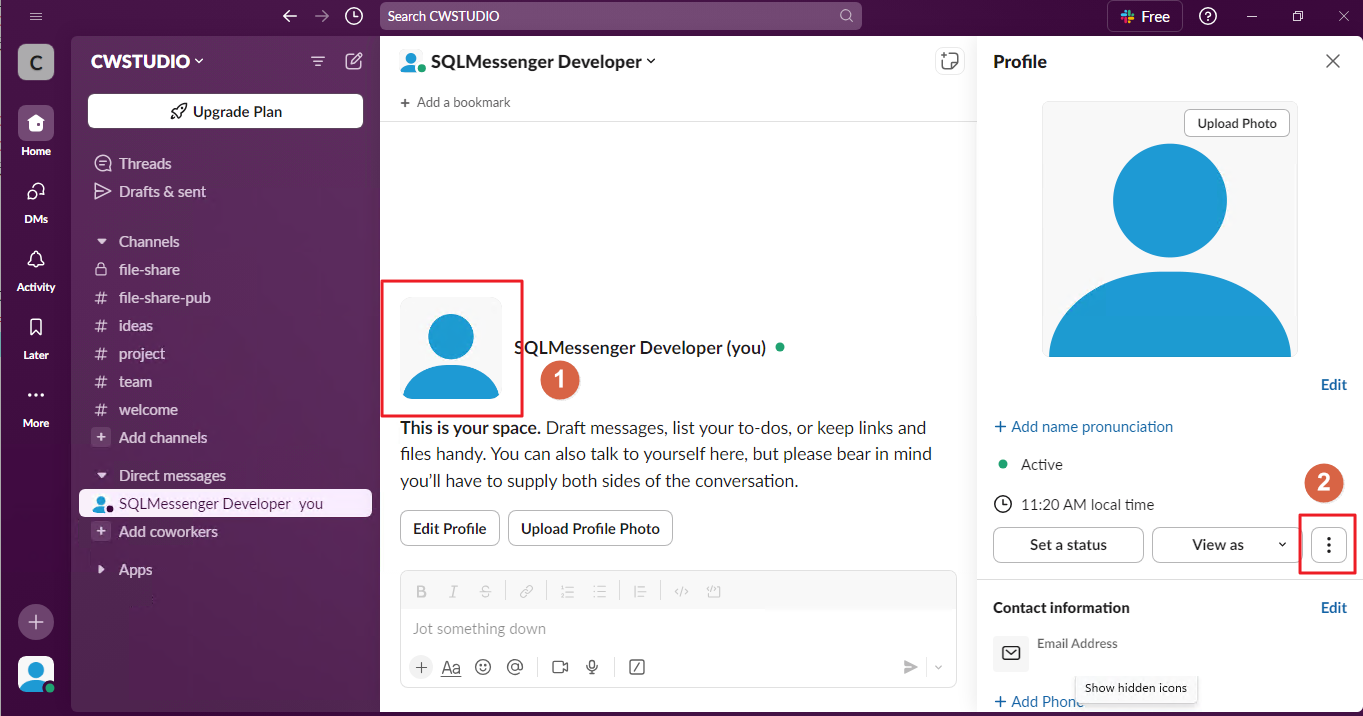Toggle bold formatting
Viewport: 1363px width, 716px height.
(x=421, y=591)
